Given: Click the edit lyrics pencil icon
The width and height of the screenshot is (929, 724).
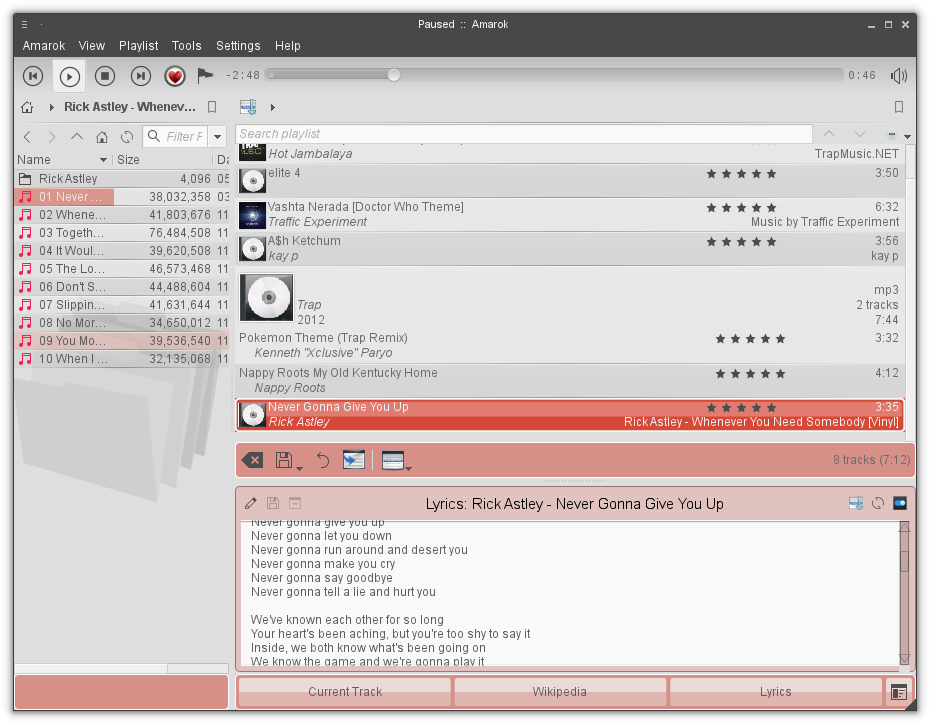Looking at the screenshot, I should 251,503.
